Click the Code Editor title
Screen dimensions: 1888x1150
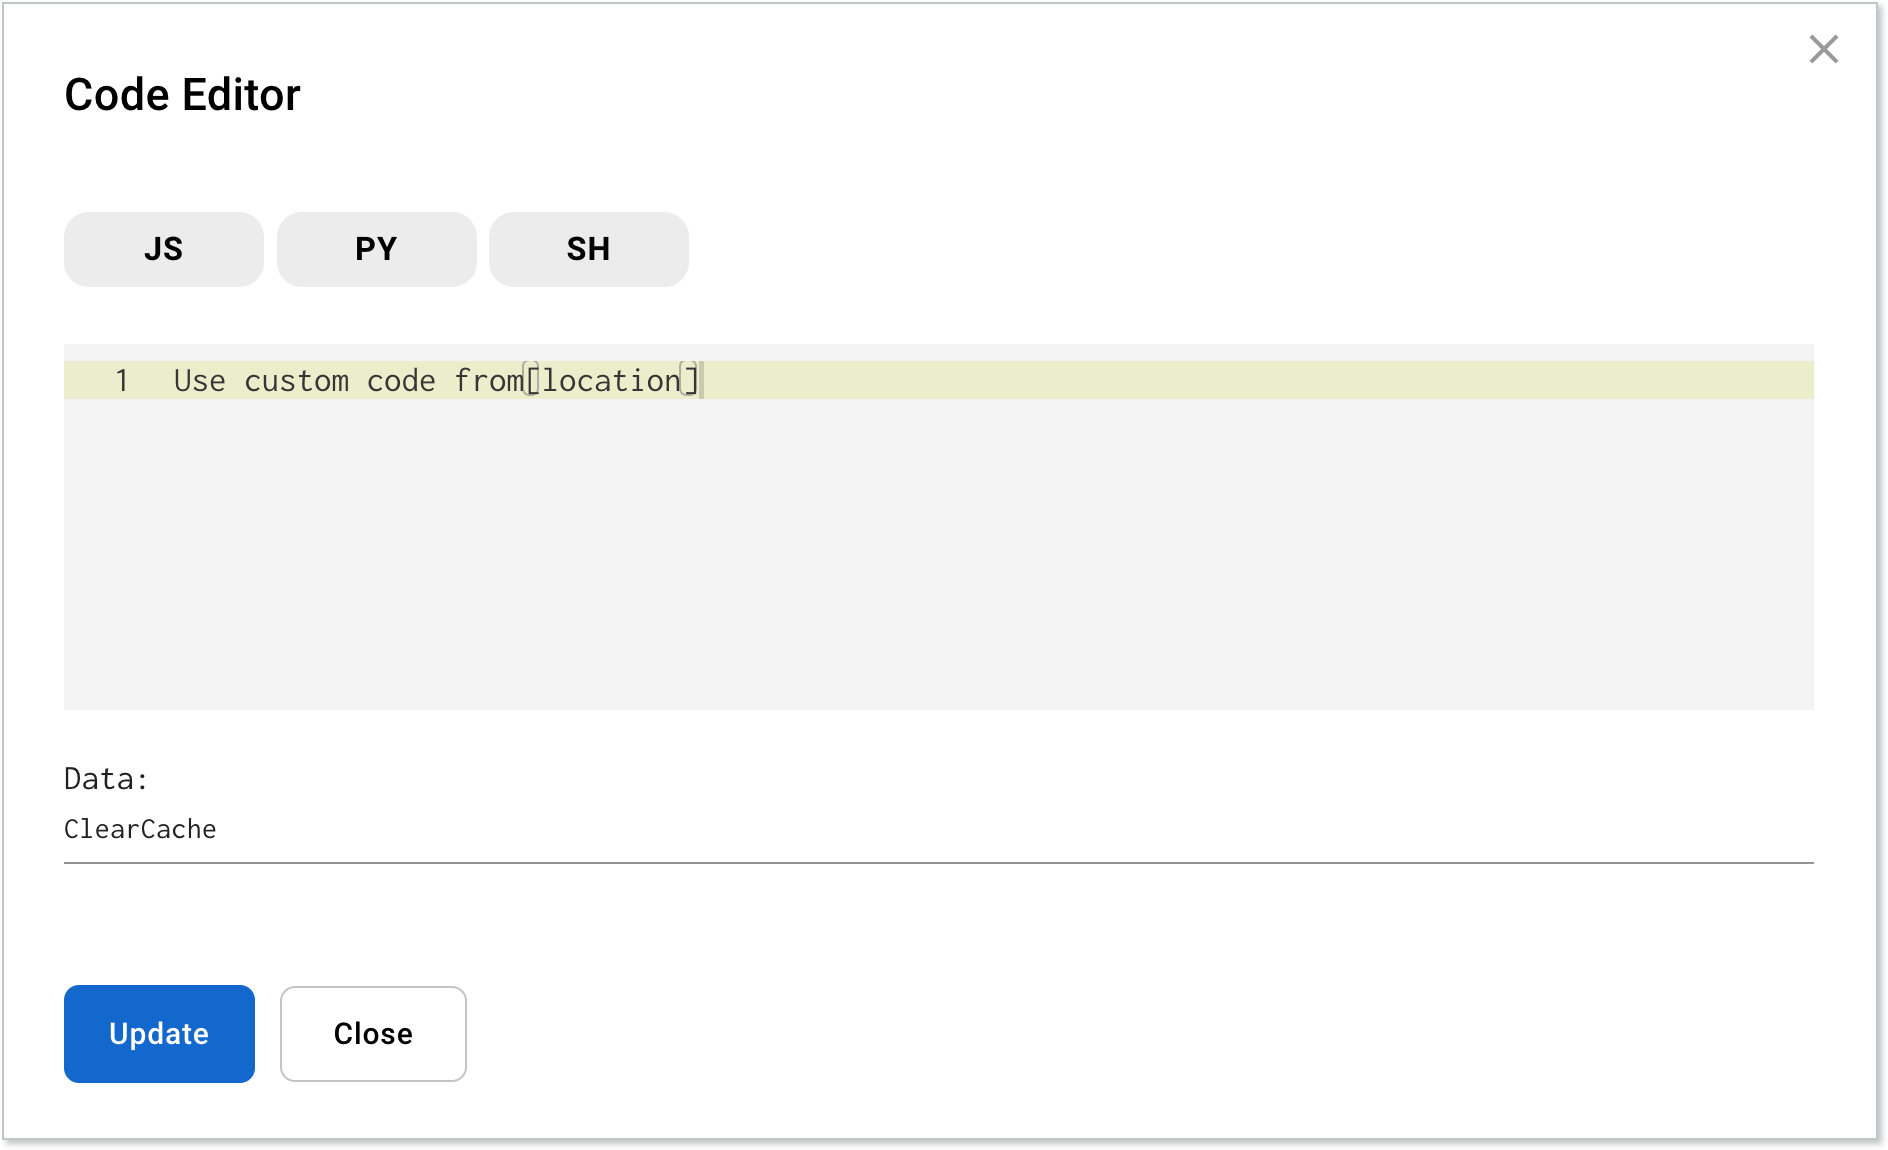(182, 93)
